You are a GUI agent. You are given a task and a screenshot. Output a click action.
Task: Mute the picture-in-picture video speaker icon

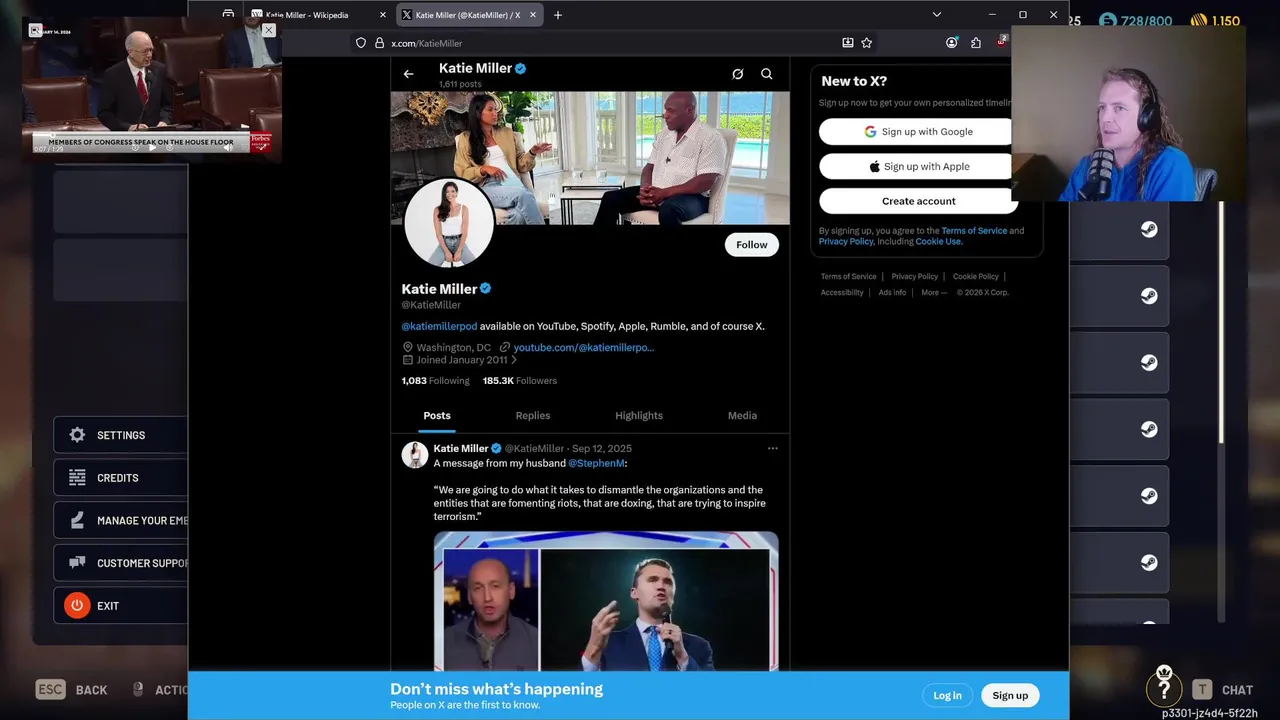coord(228,148)
